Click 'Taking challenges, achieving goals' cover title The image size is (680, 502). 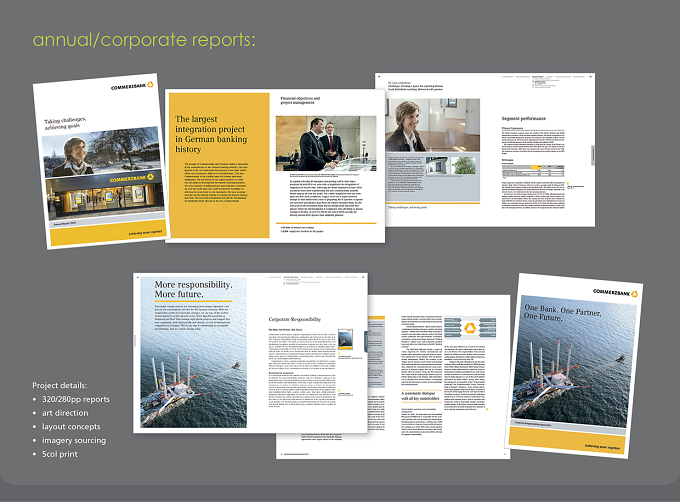click(x=65, y=123)
